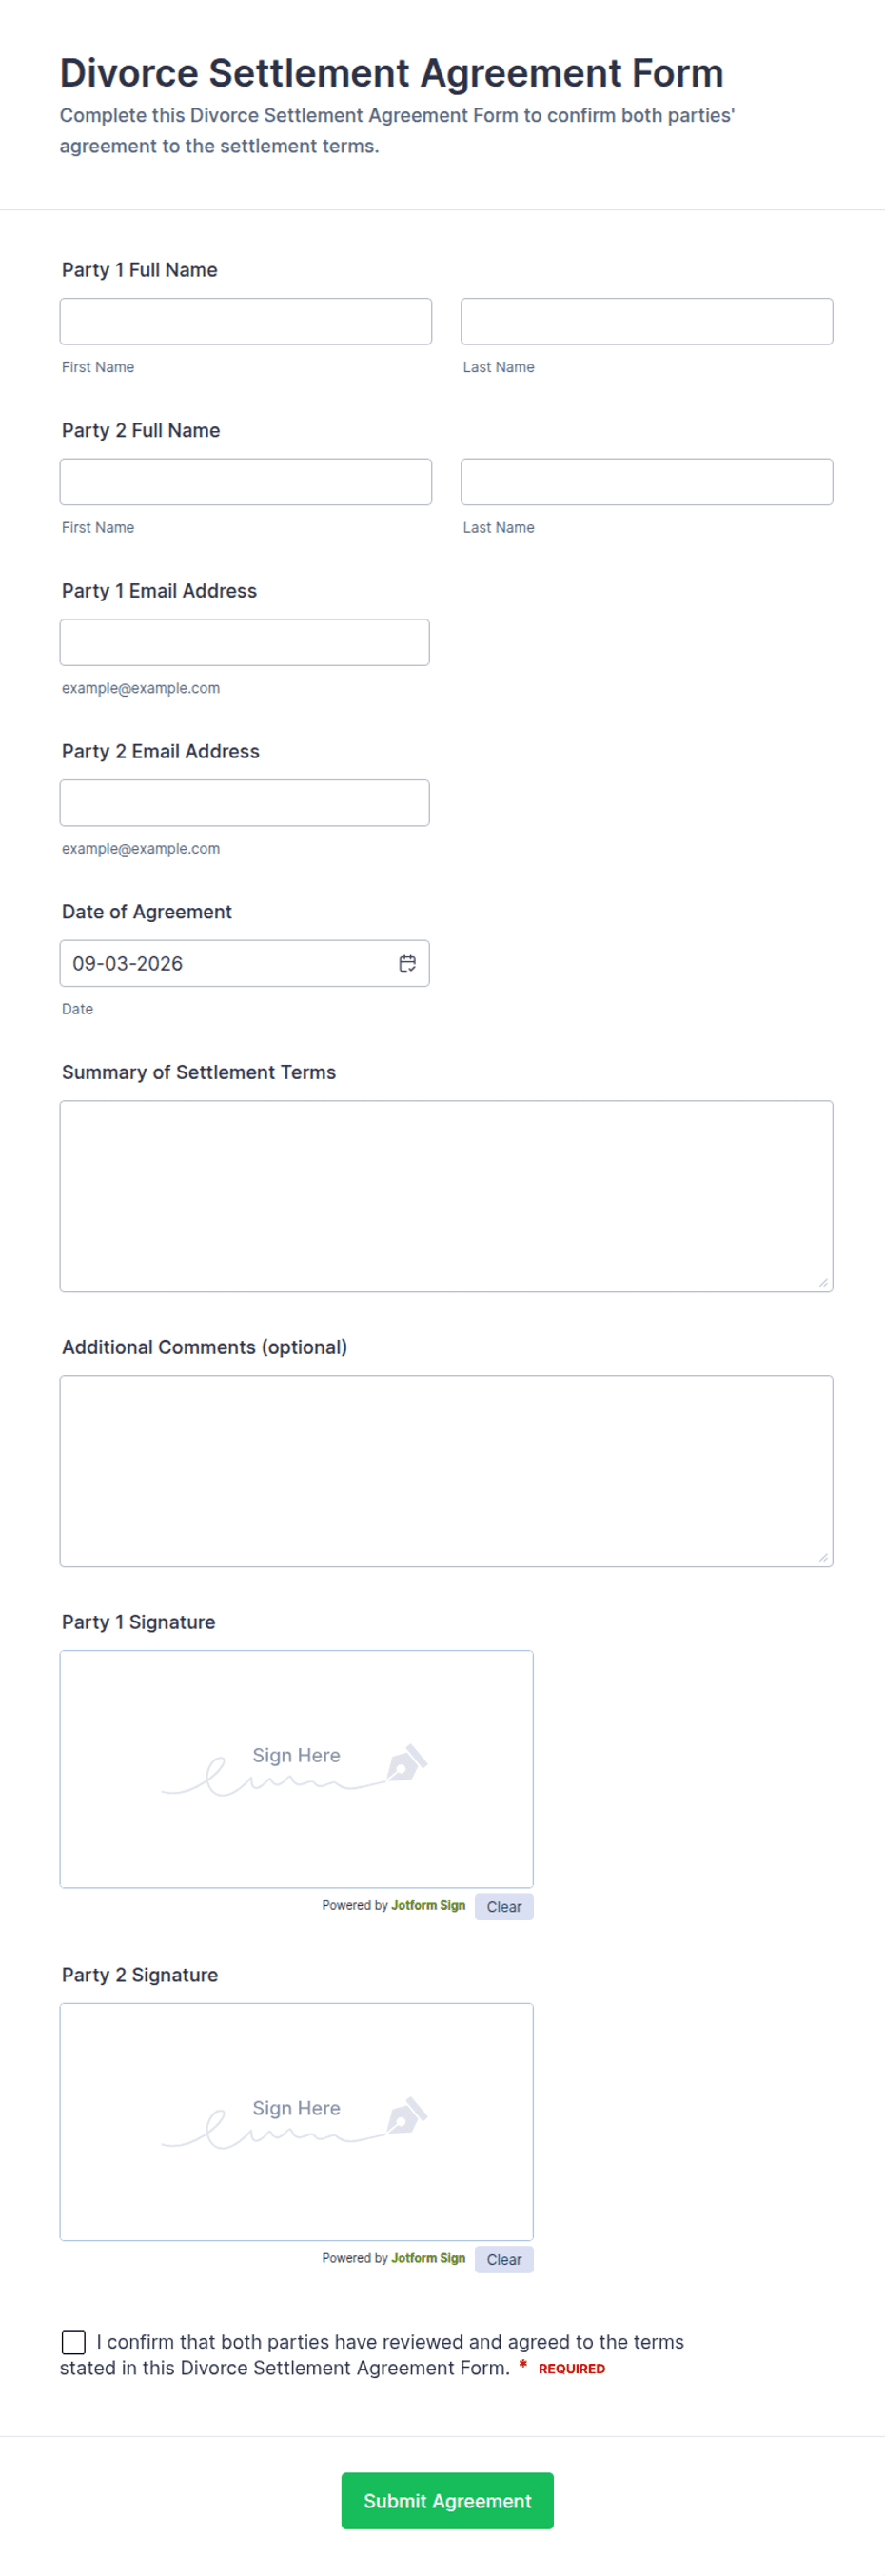
Task: Click the pen icon in Party 2 signature
Action: [407, 2116]
